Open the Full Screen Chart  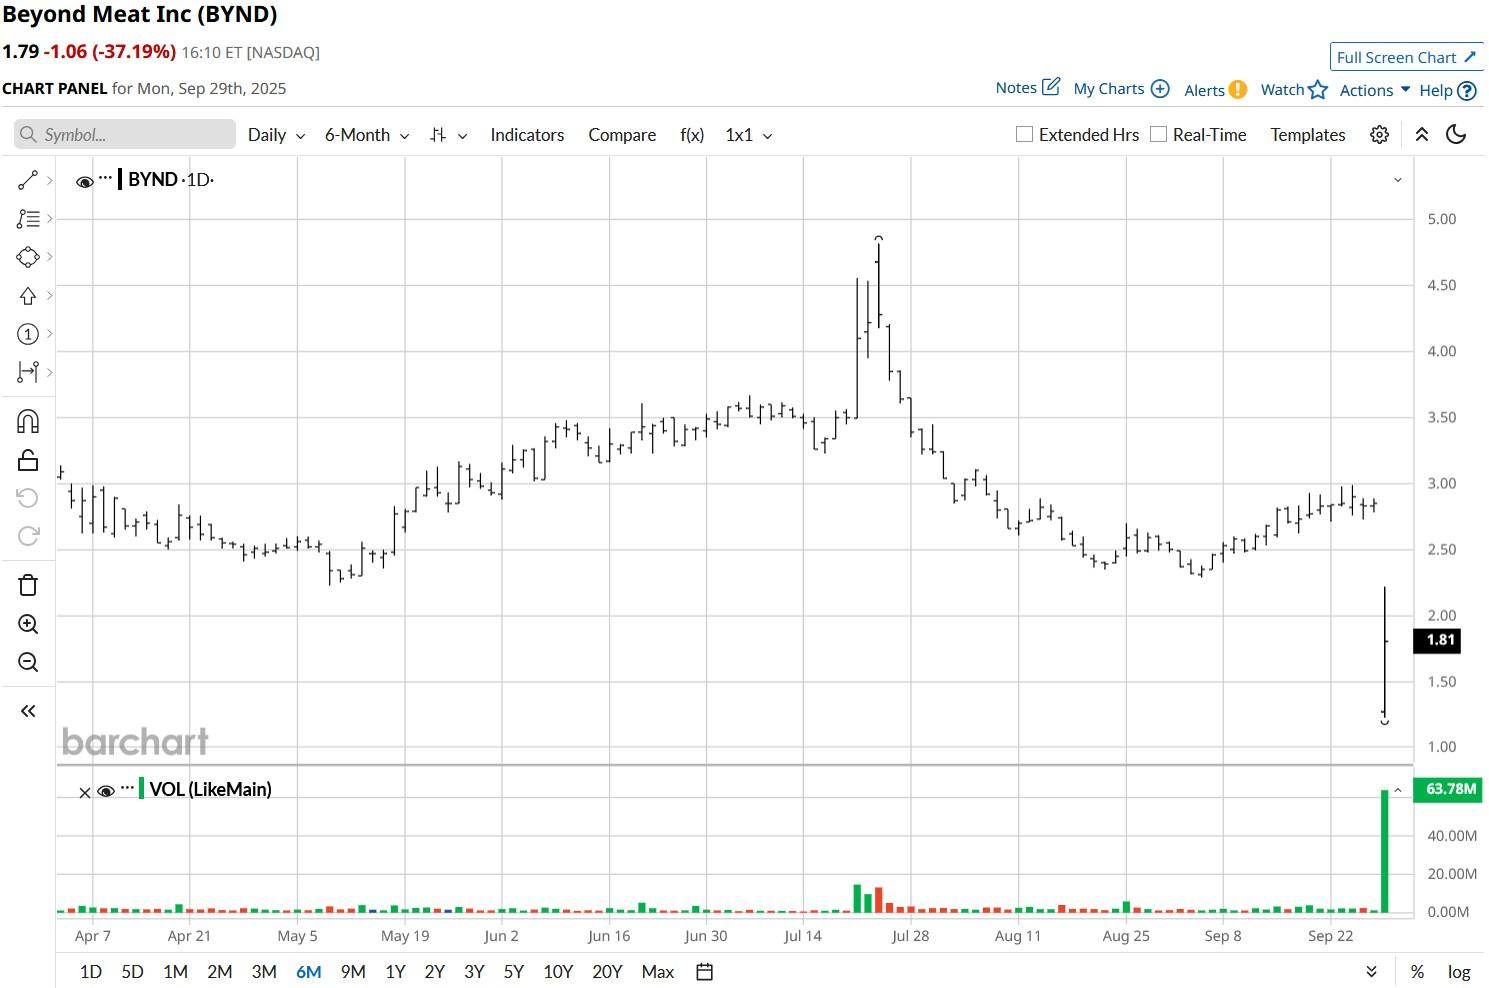[x=1406, y=57]
